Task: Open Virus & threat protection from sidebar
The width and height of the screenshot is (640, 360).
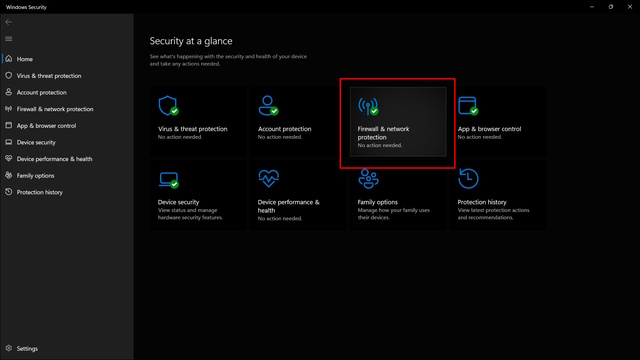Action: point(49,76)
